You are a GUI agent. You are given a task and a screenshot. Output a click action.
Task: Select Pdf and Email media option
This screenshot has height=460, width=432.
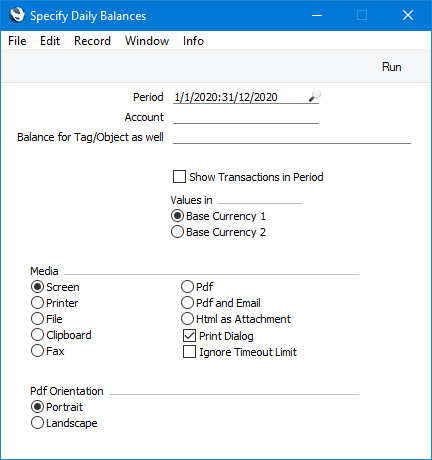pyautogui.click(x=187, y=303)
